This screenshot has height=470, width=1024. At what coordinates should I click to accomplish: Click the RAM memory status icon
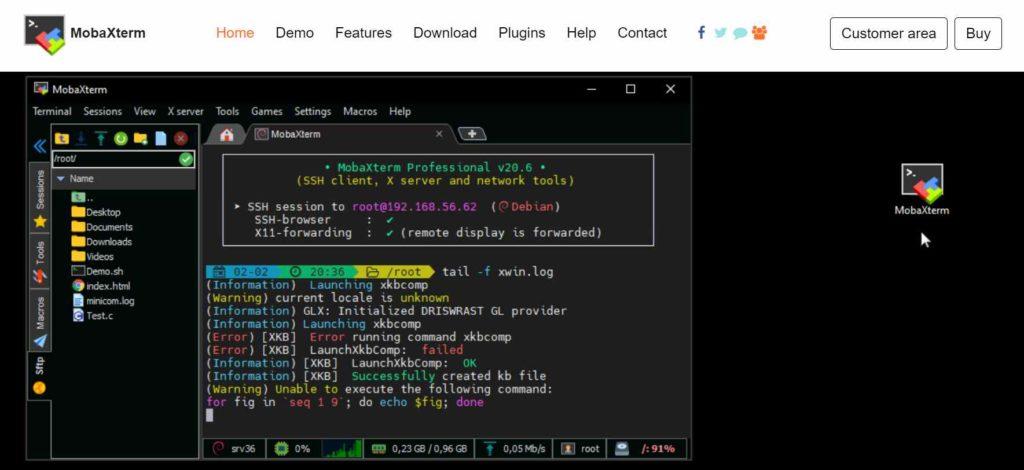(379, 448)
